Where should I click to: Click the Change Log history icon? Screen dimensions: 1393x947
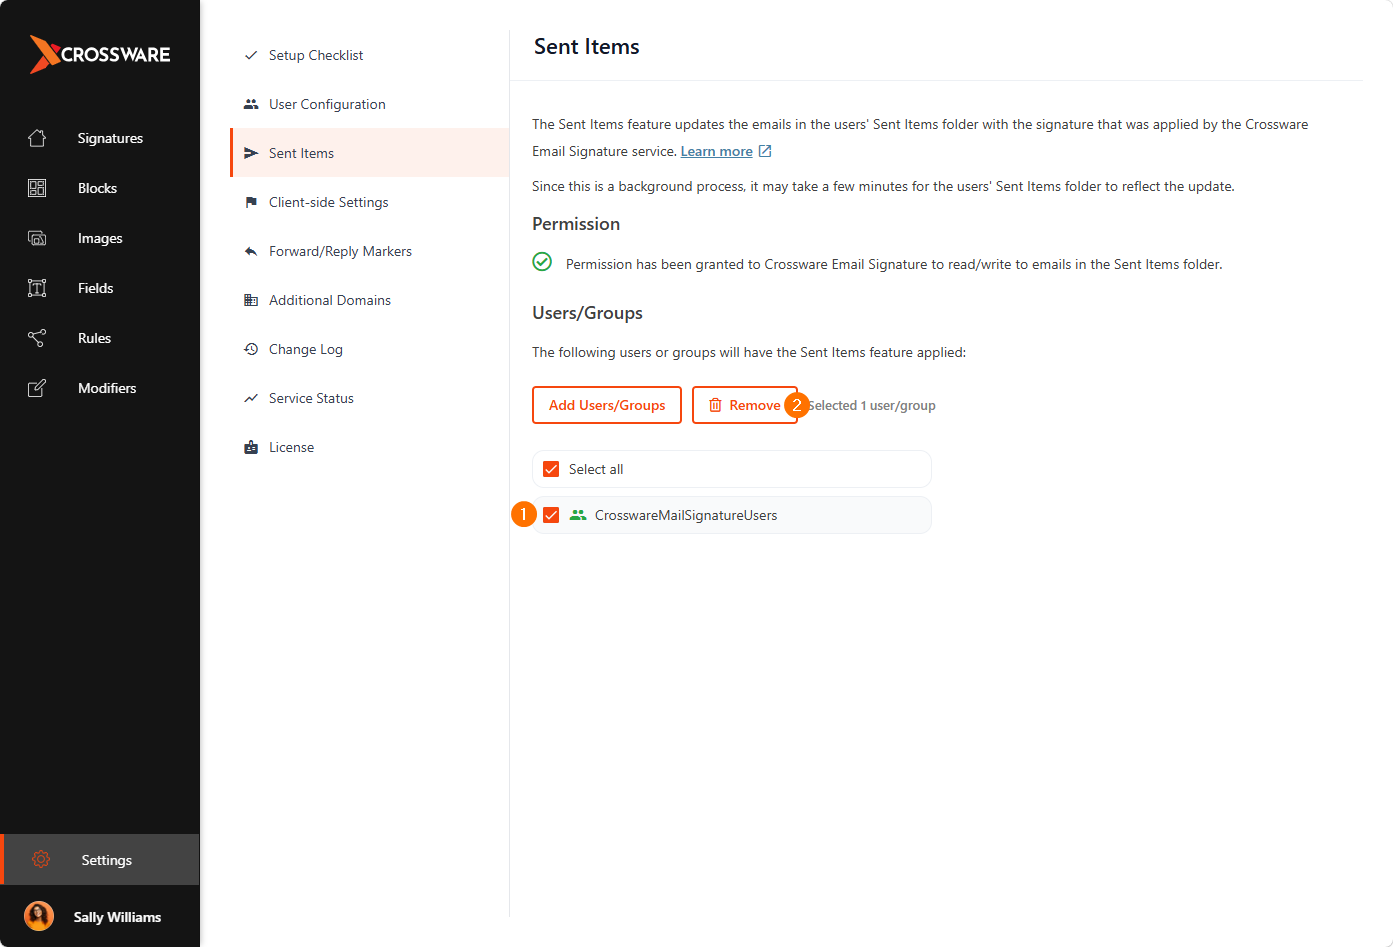pyautogui.click(x=251, y=349)
